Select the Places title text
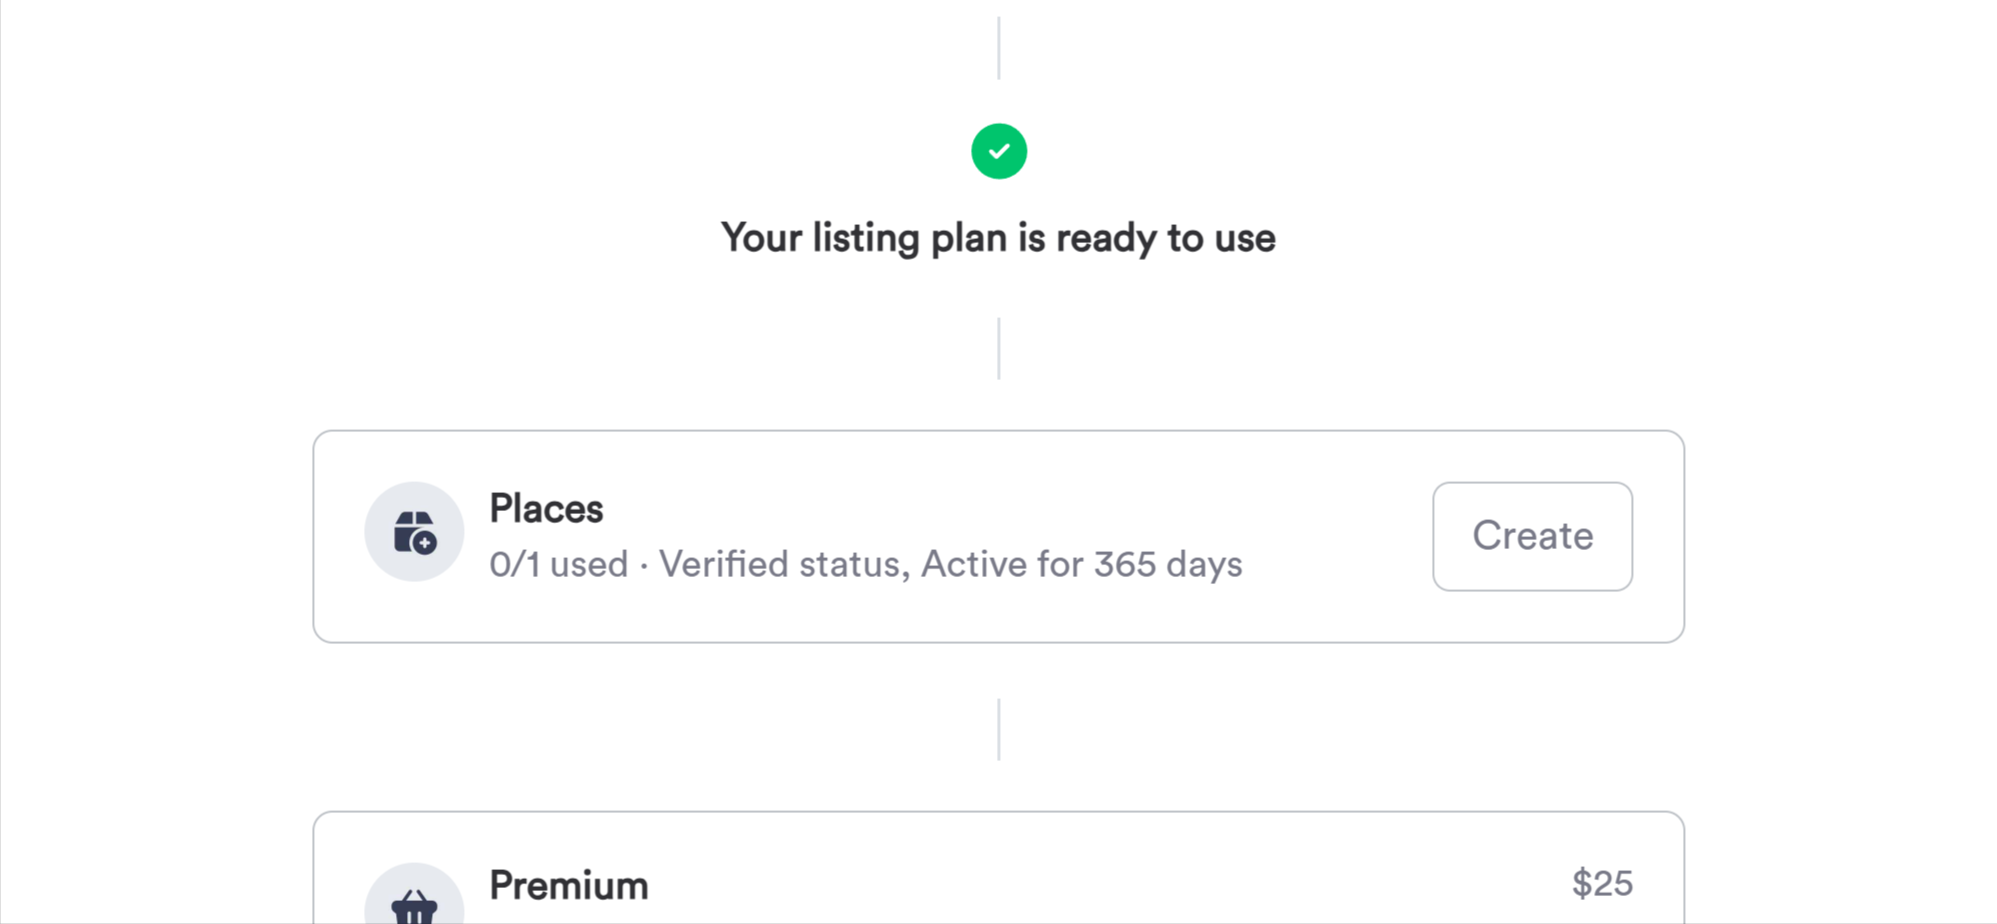Viewport: 1997px width, 924px height. point(546,509)
